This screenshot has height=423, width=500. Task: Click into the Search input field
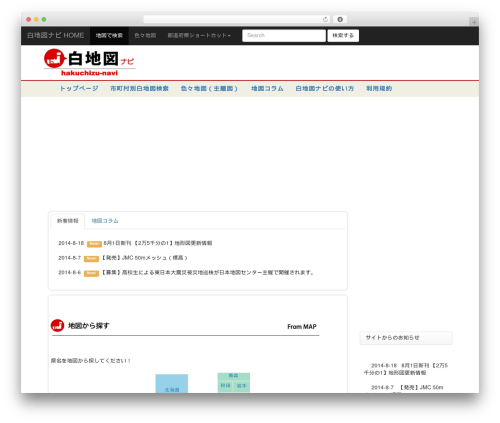click(284, 35)
